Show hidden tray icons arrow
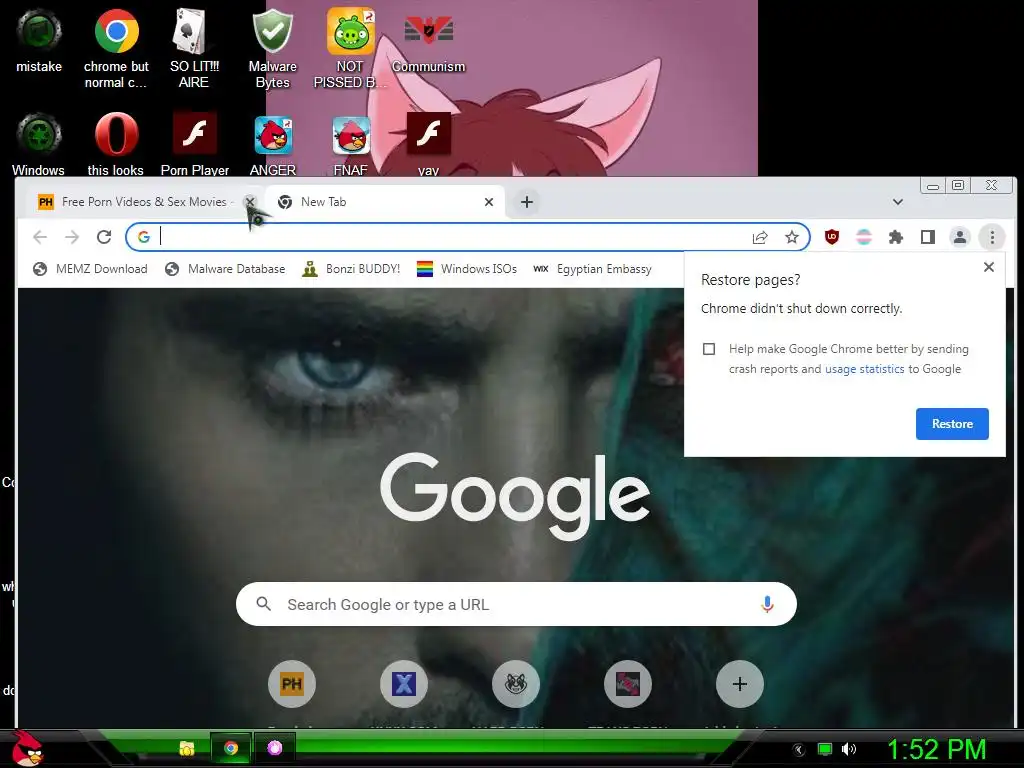Viewport: 1024px width, 768px height. click(798, 749)
